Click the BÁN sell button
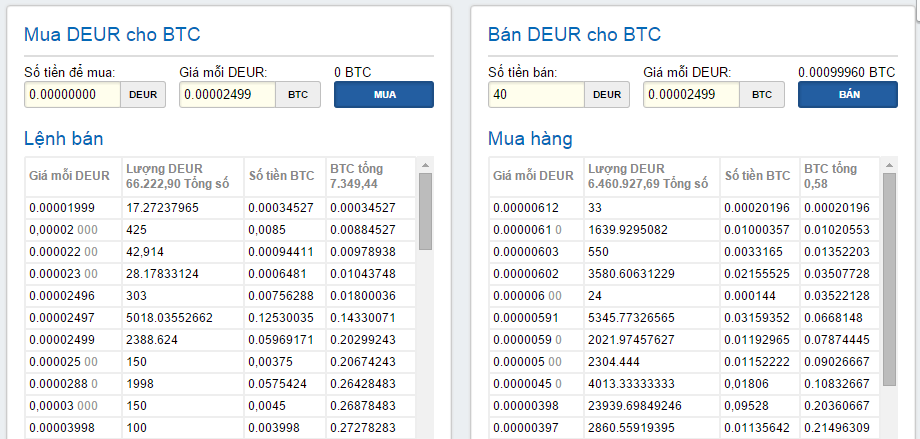 [848, 94]
